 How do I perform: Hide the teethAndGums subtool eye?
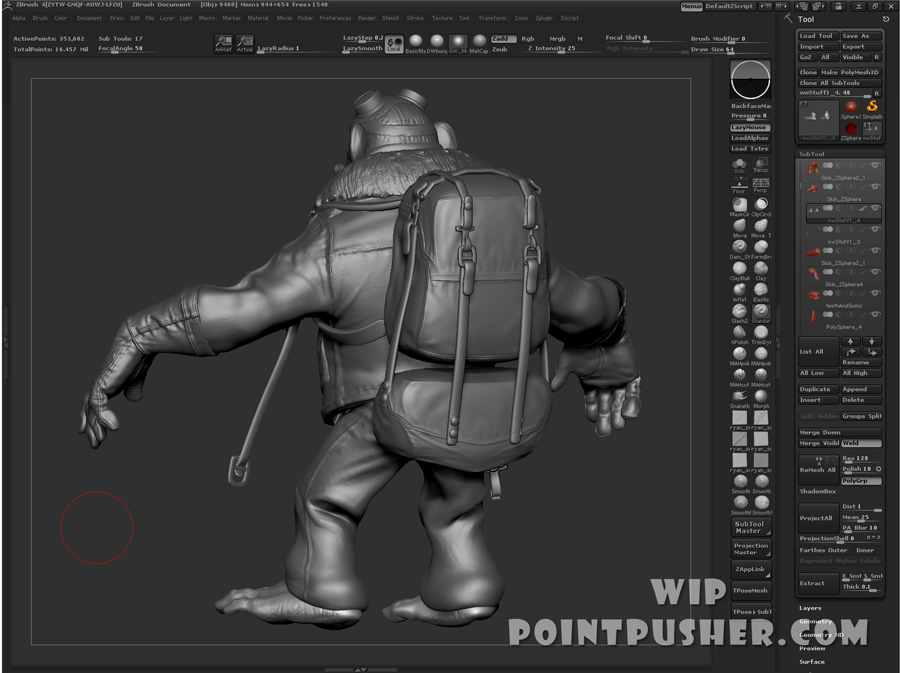click(875, 293)
